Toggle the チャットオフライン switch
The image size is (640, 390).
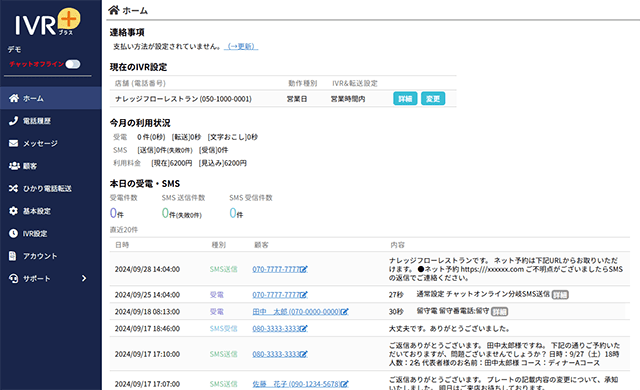coord(73,64)
